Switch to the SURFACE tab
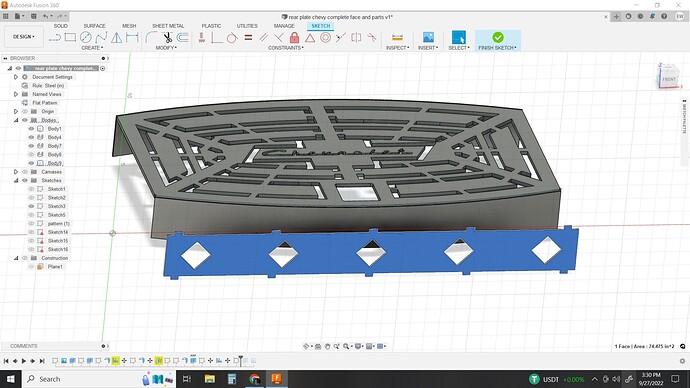Image resolution: width=690 pixels, height=388 pixels. point(94,26)
